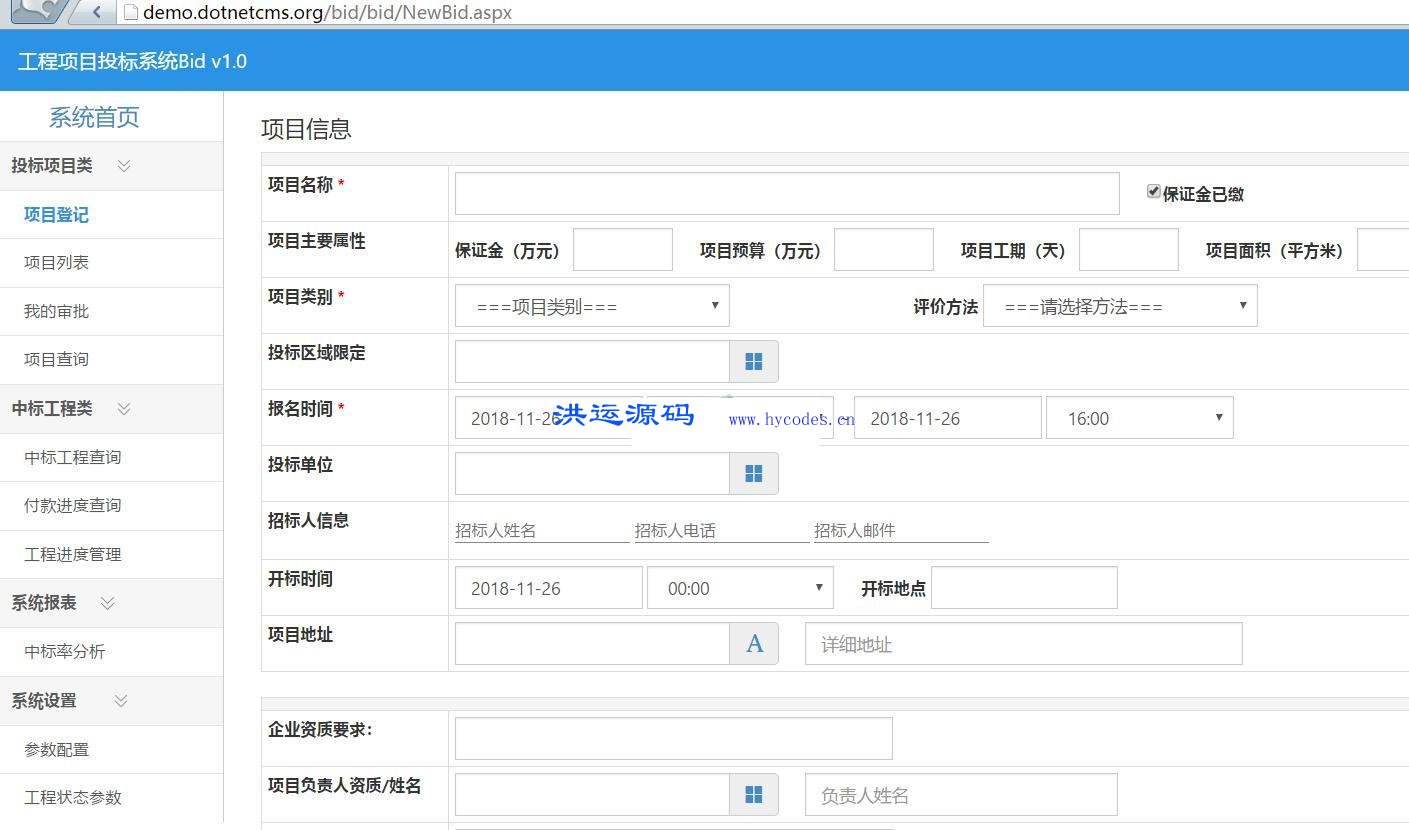
Task: Open 中标率分析 in the sidebar
Action: [64, 652]
